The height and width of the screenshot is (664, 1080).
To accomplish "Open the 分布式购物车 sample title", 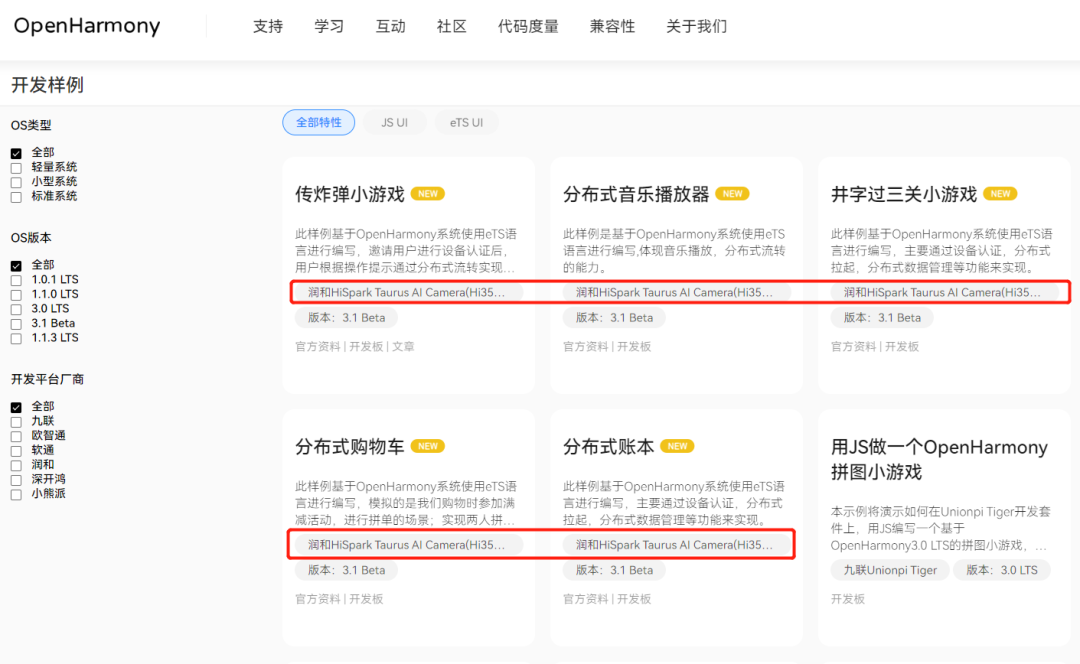I will [x=350, y=446].
